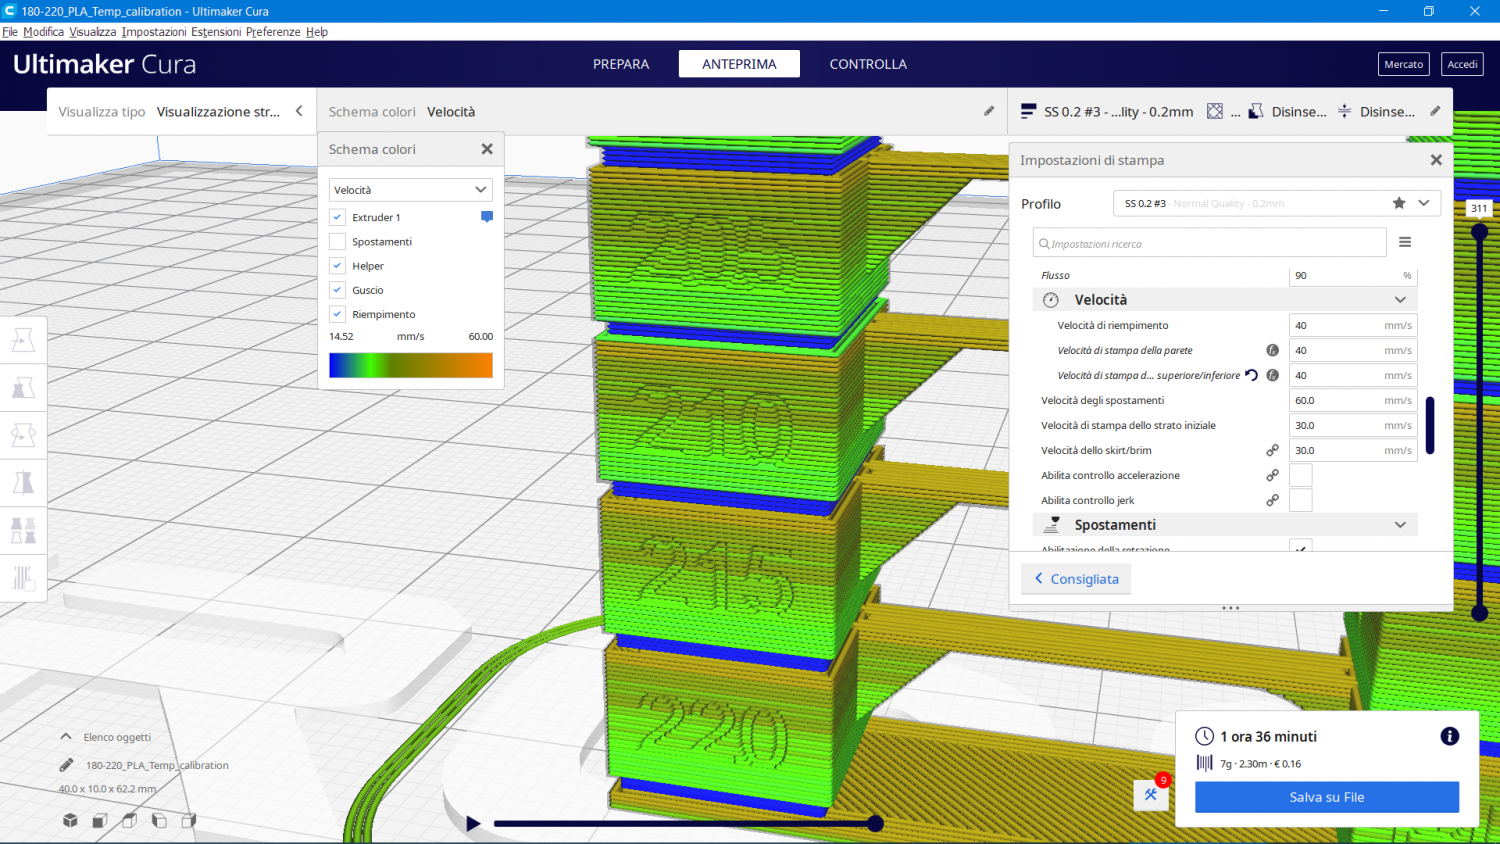Select the Mirror tool in left toolbar
1500x844 pixels.
(23, 482)
